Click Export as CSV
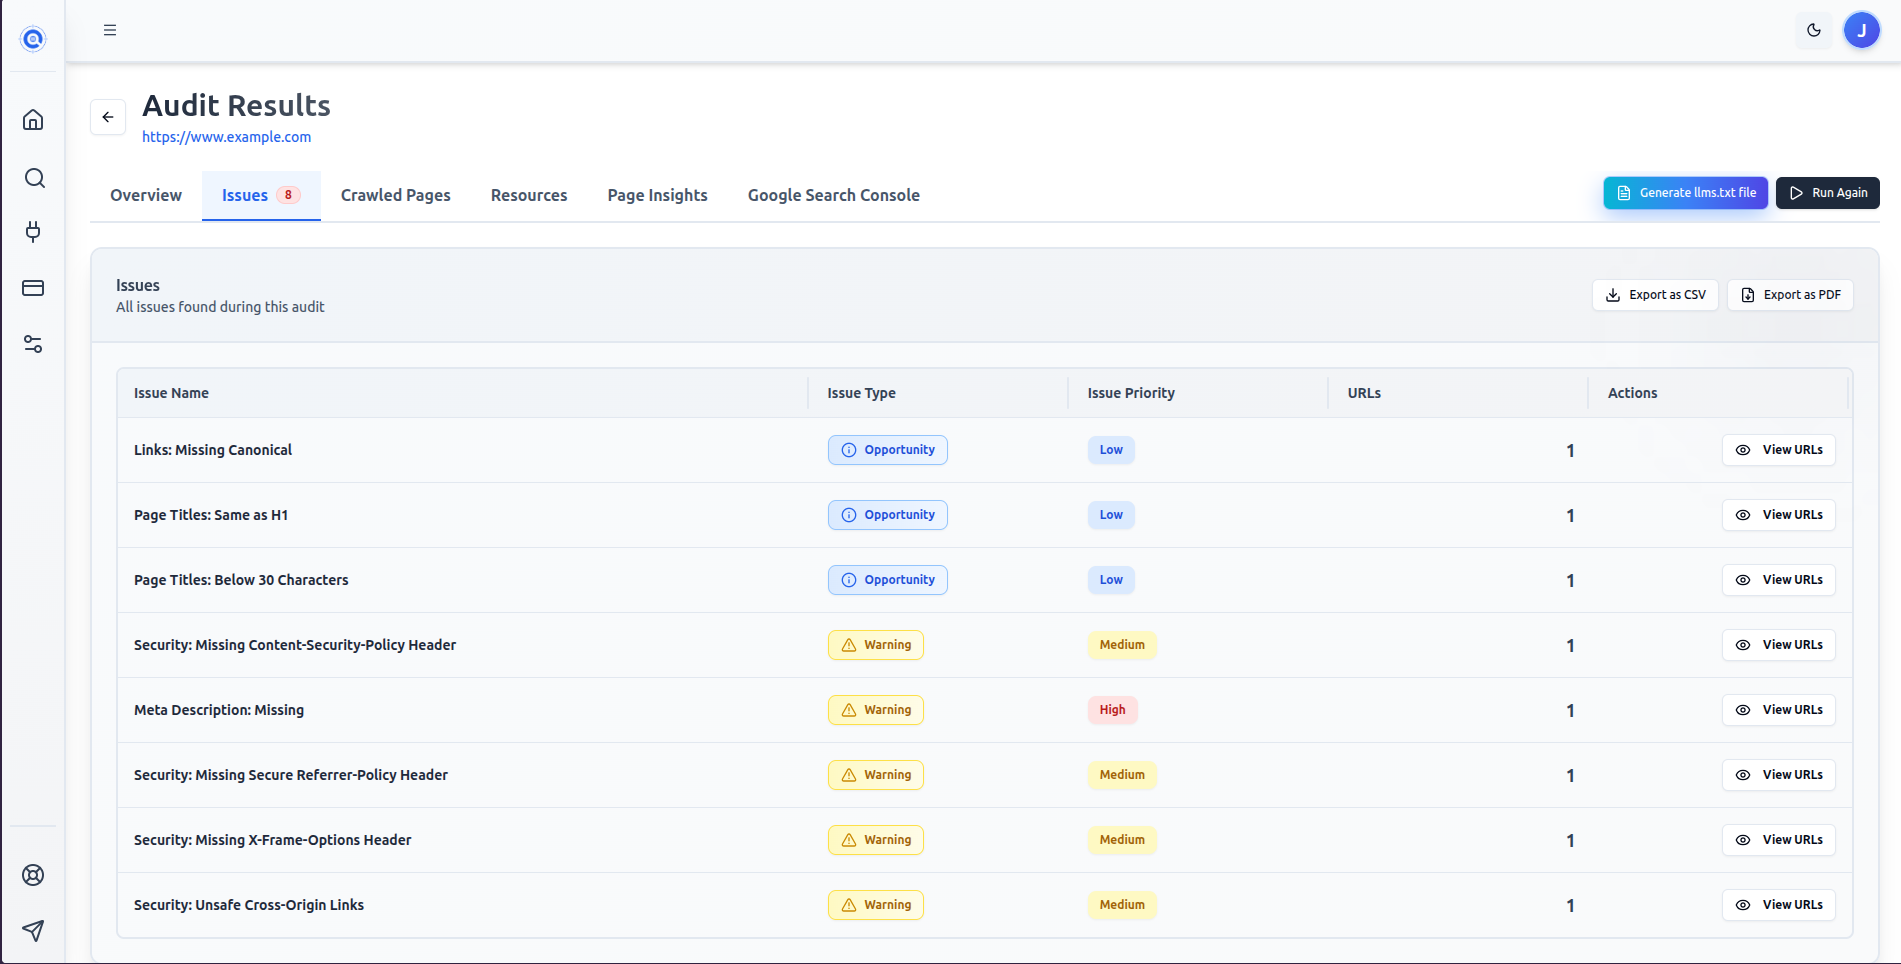Image resolution: width=1901 pixels, height=964 pixels. point(1655,294)
